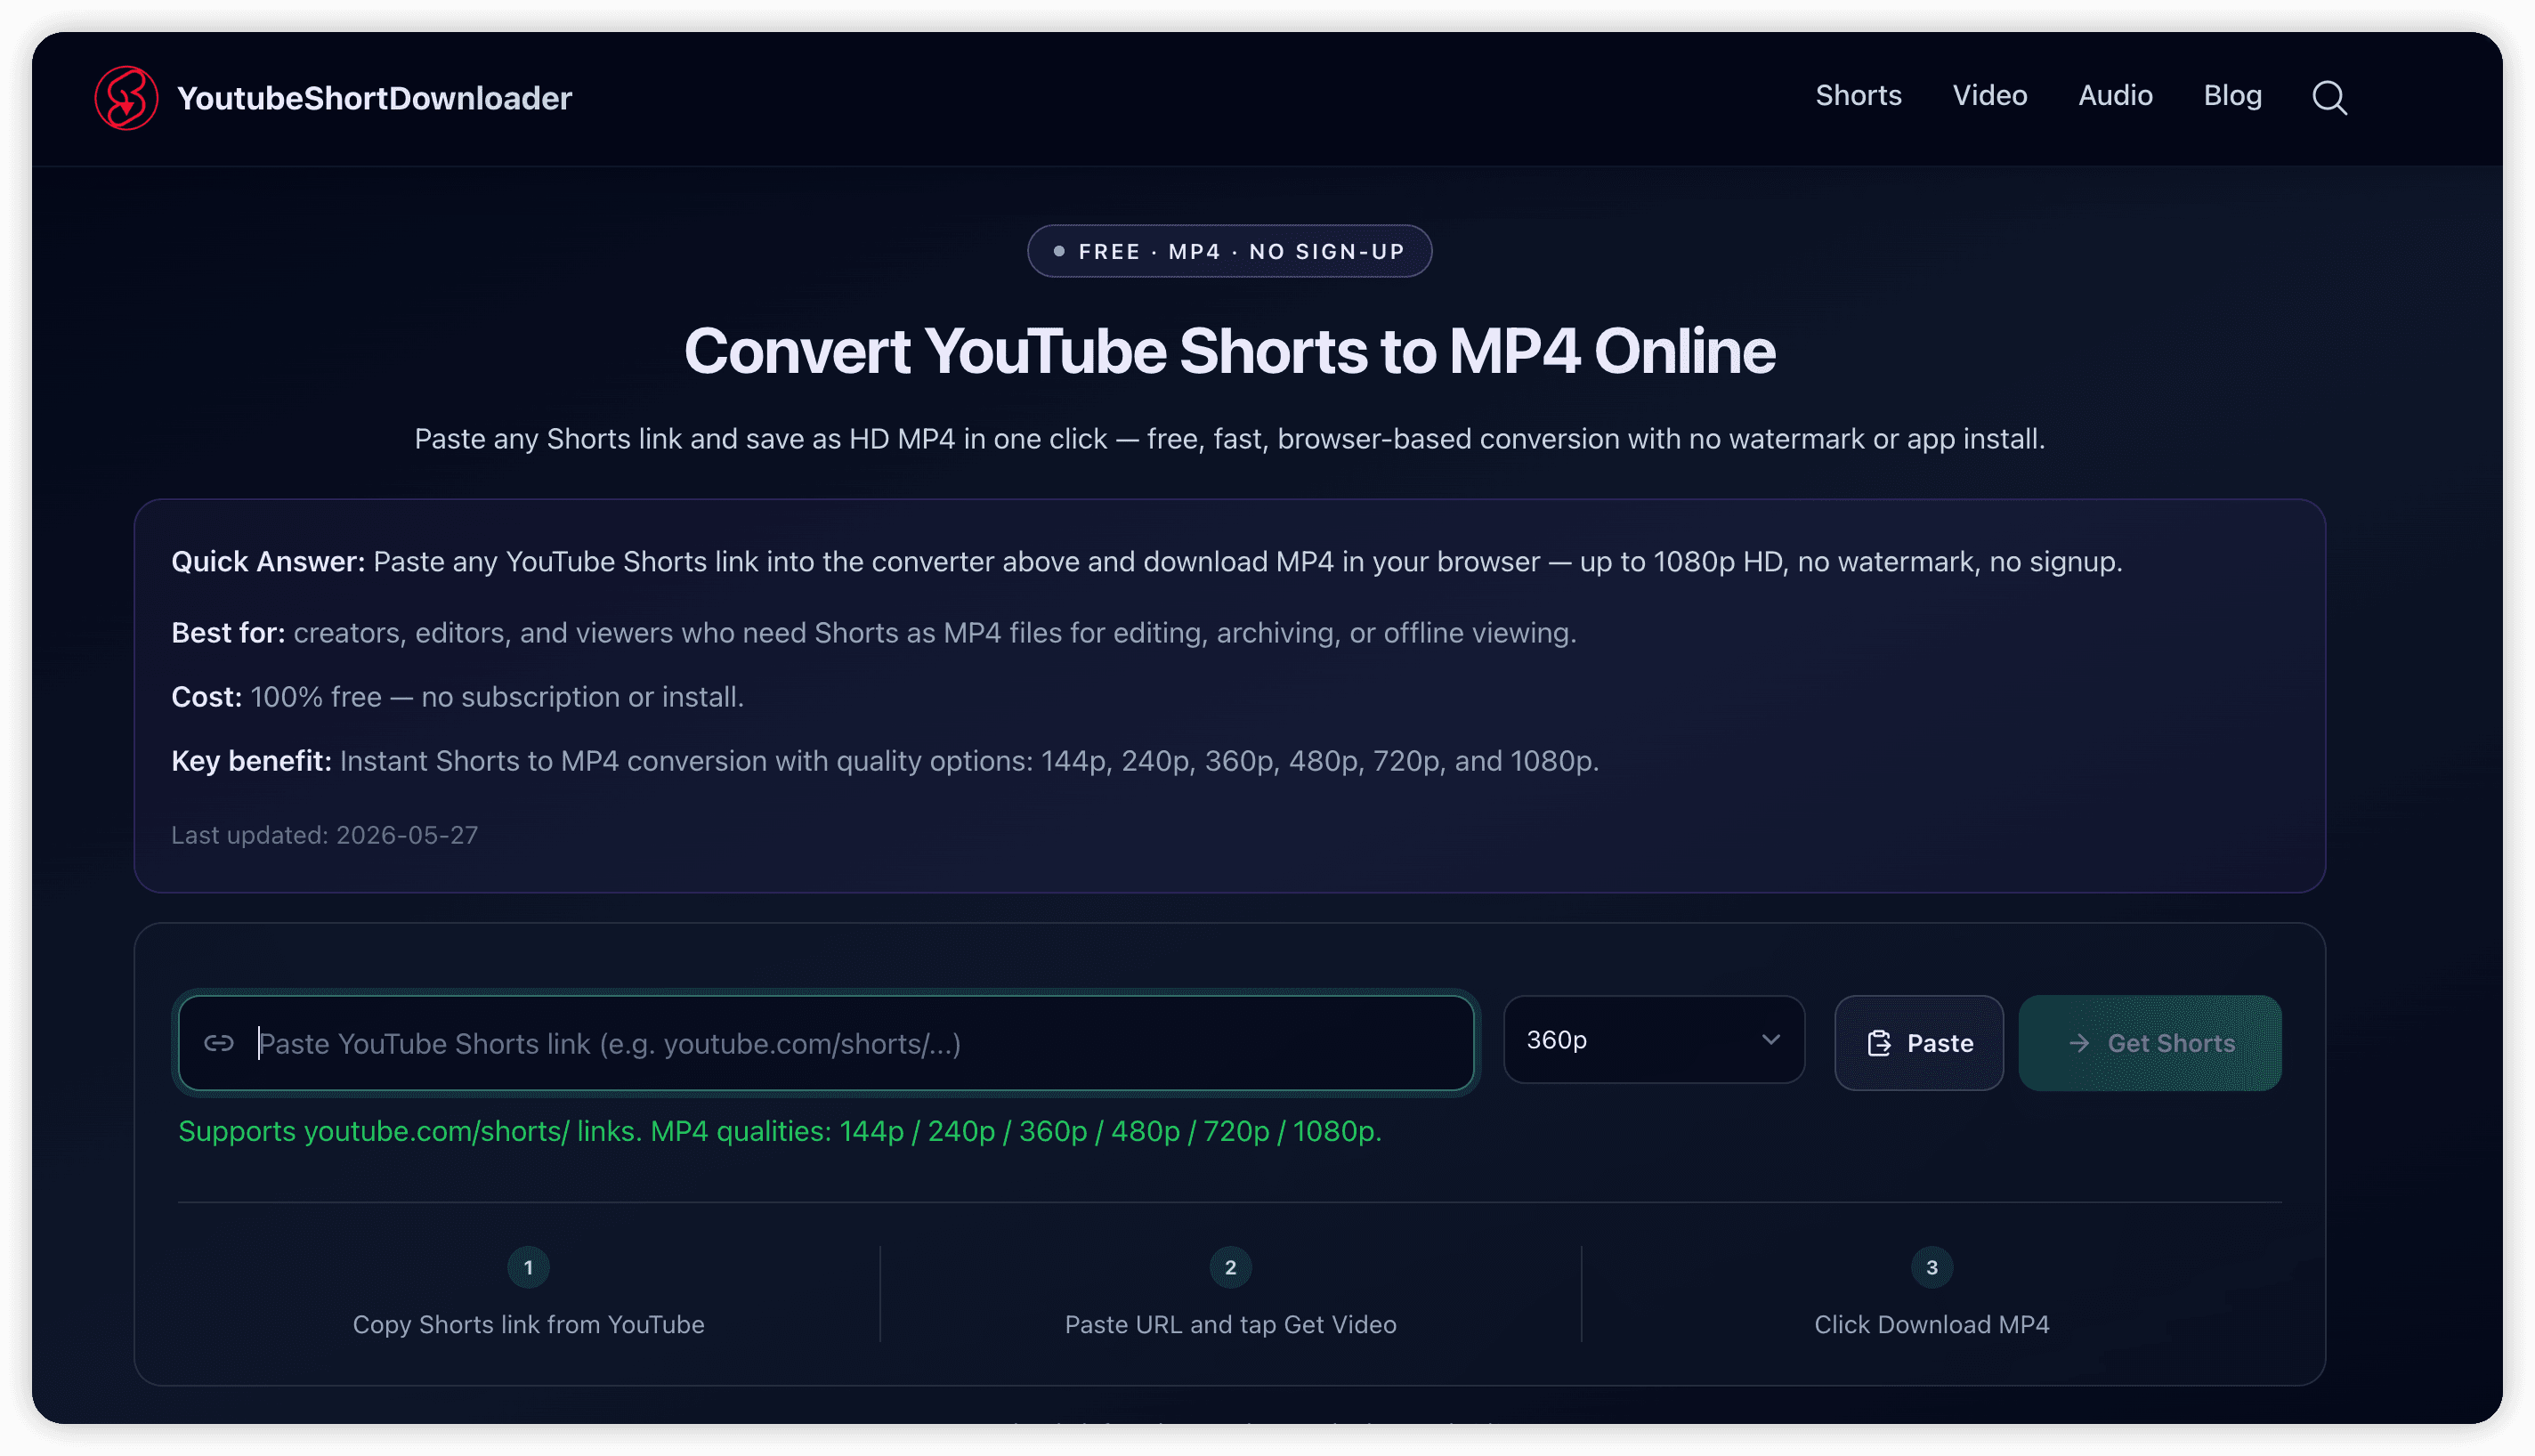The height and width of the screenshot is (1456, 2535).
Task: Click the YoutubeShortDownloader logo icon
Action: [126, 98]
